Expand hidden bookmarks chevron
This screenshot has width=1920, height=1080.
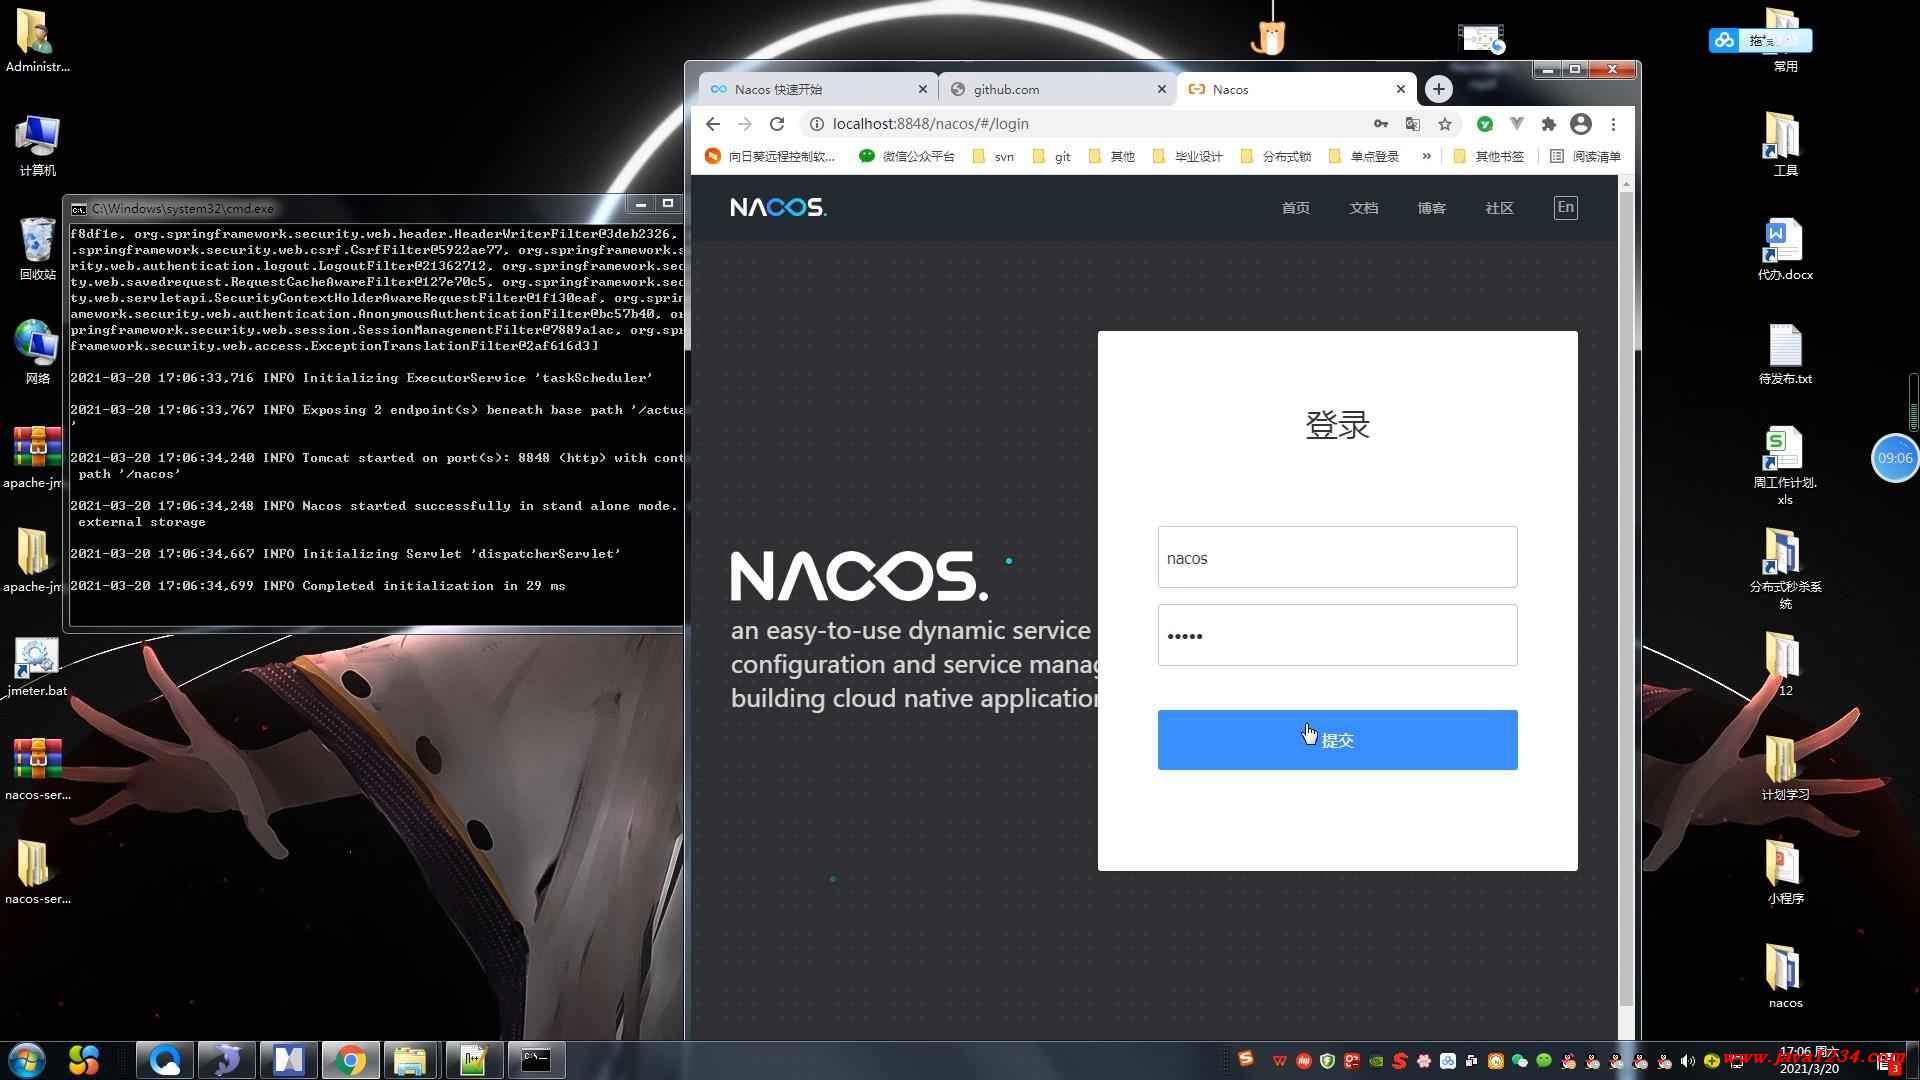pyautogui.click(x=1426, y=156)
